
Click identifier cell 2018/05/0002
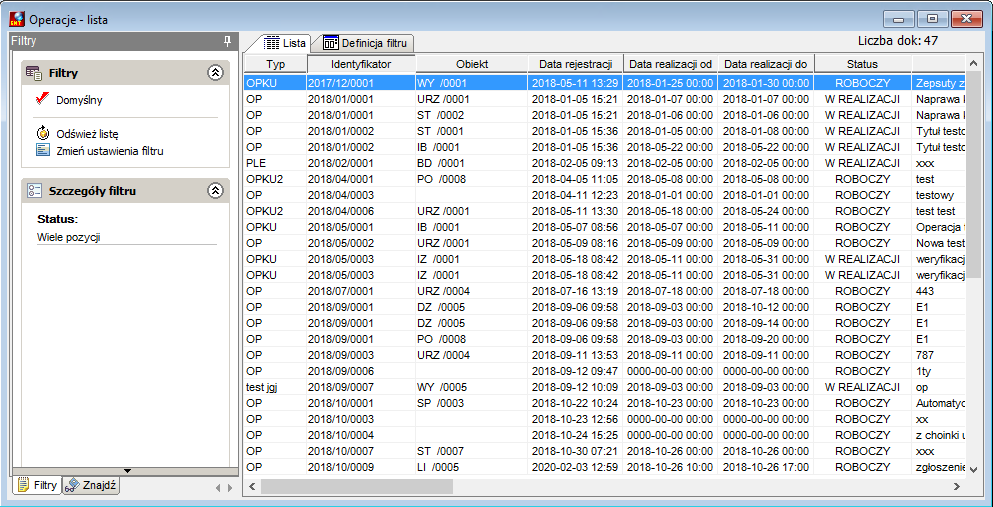361,243
